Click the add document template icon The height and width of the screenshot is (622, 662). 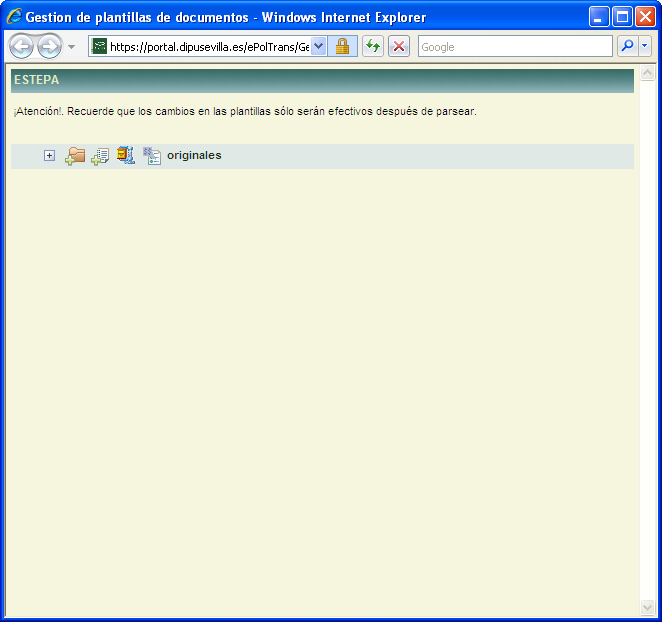pos(100,156)
